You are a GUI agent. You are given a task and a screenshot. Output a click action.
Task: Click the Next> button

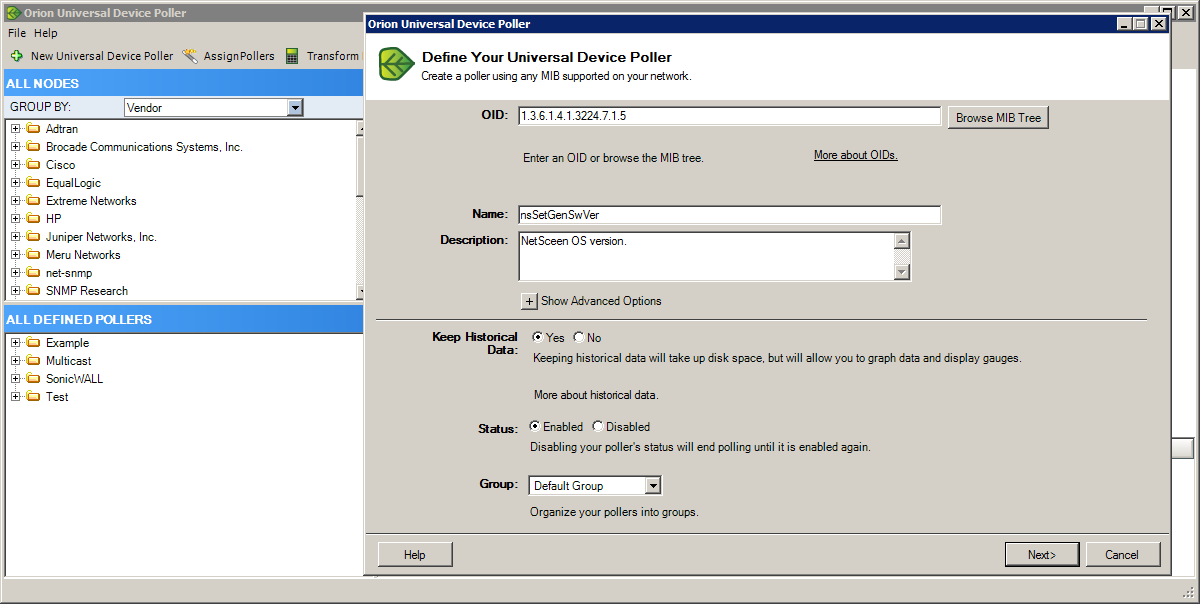click(x=1041, y=555)
